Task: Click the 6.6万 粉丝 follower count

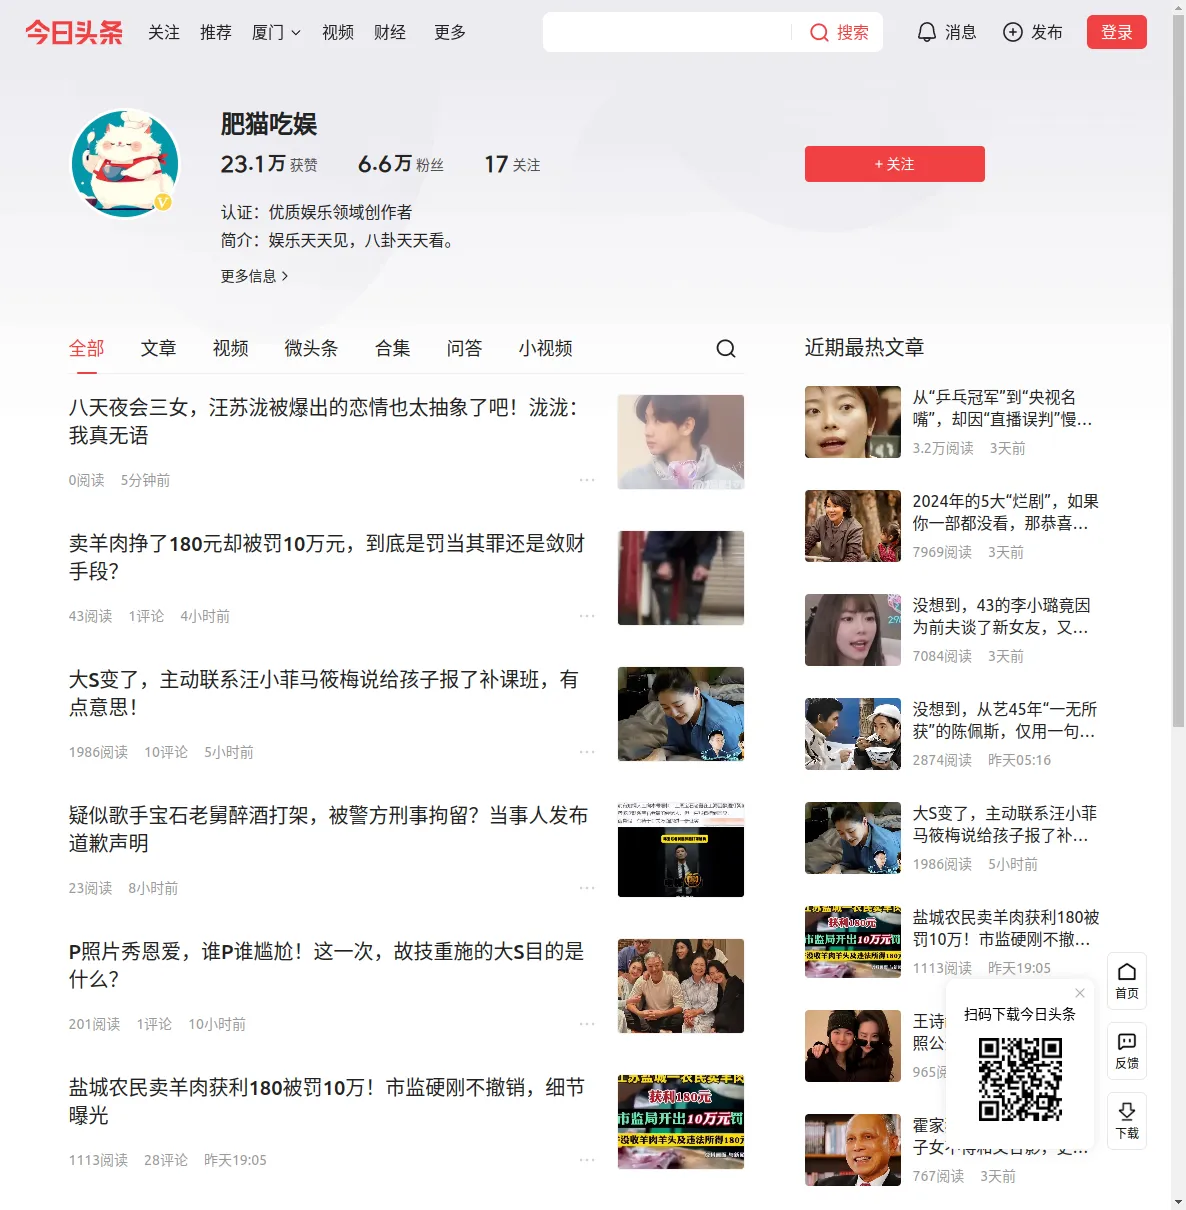Action: pyautogui.click(x=401, y=164)
